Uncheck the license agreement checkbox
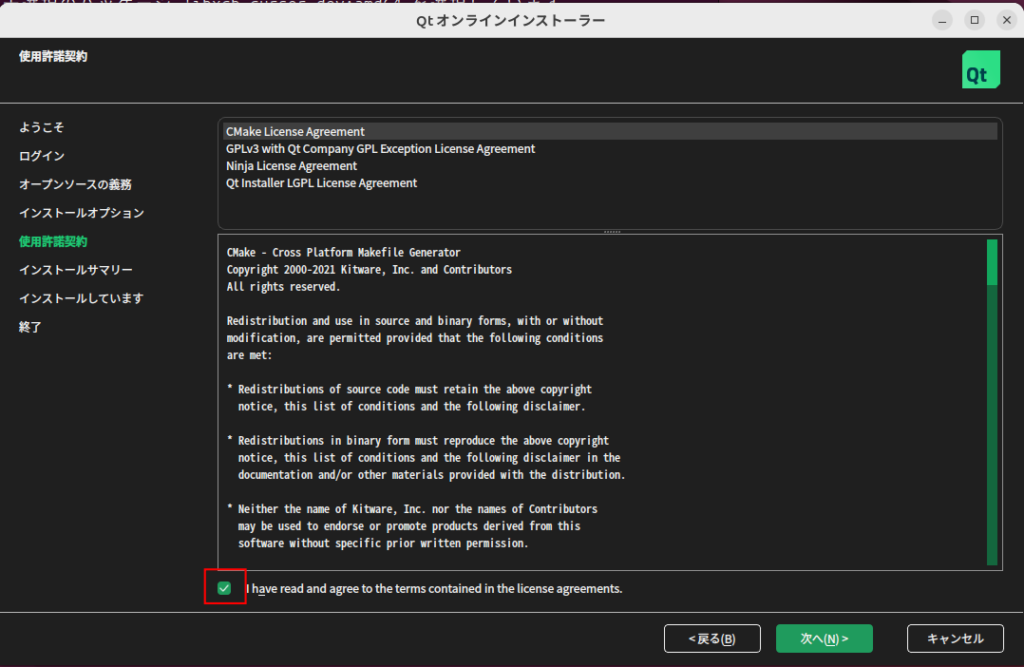This screenshot has width=1024, height=667. [224, 588]
